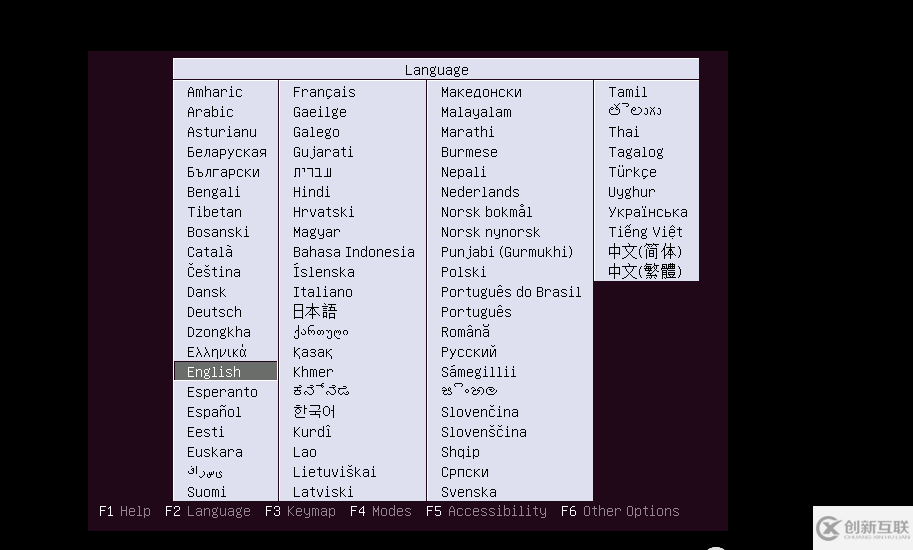Select Kurdî language
Image resolution: width=913 pixels, height=550 pixels.
(312, 432)
